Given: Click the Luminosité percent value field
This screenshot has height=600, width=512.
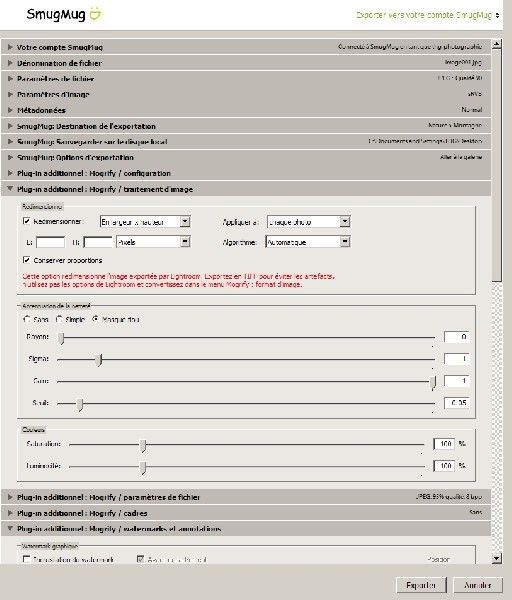Looking at the screenshot, I should [x=444, y=466].
